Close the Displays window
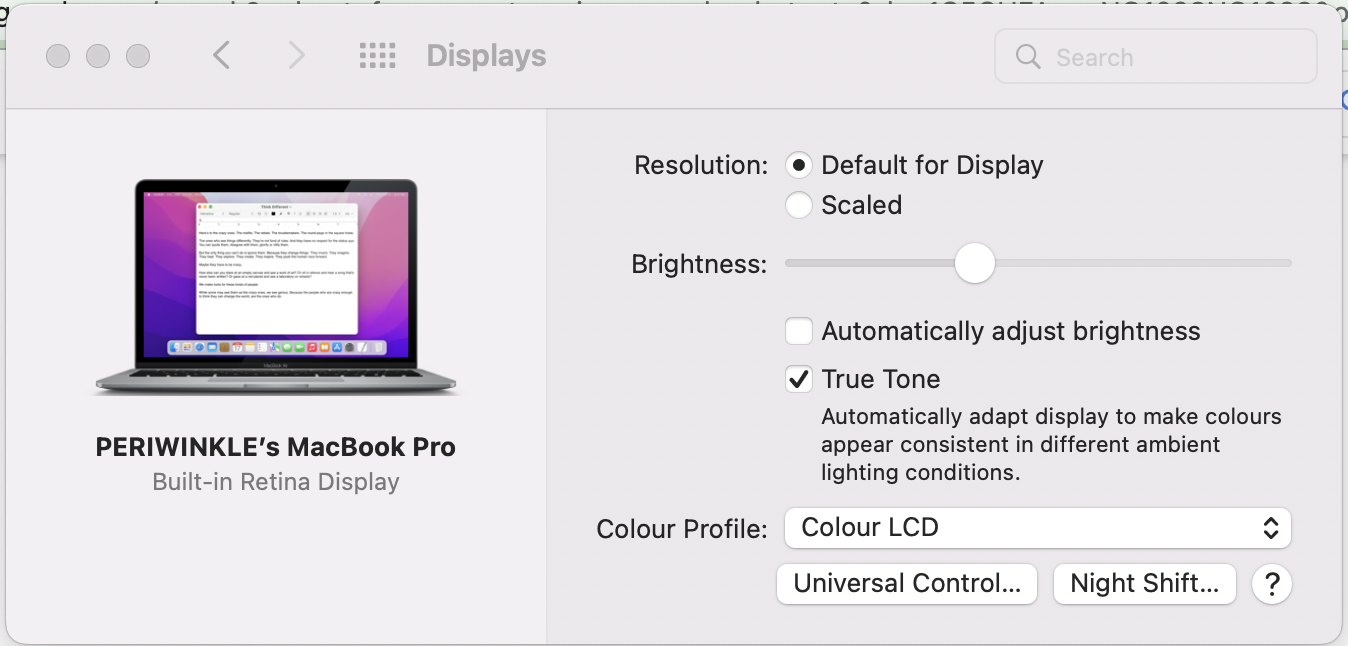This screenshot has height=646, width=1348. click(58, 56)
